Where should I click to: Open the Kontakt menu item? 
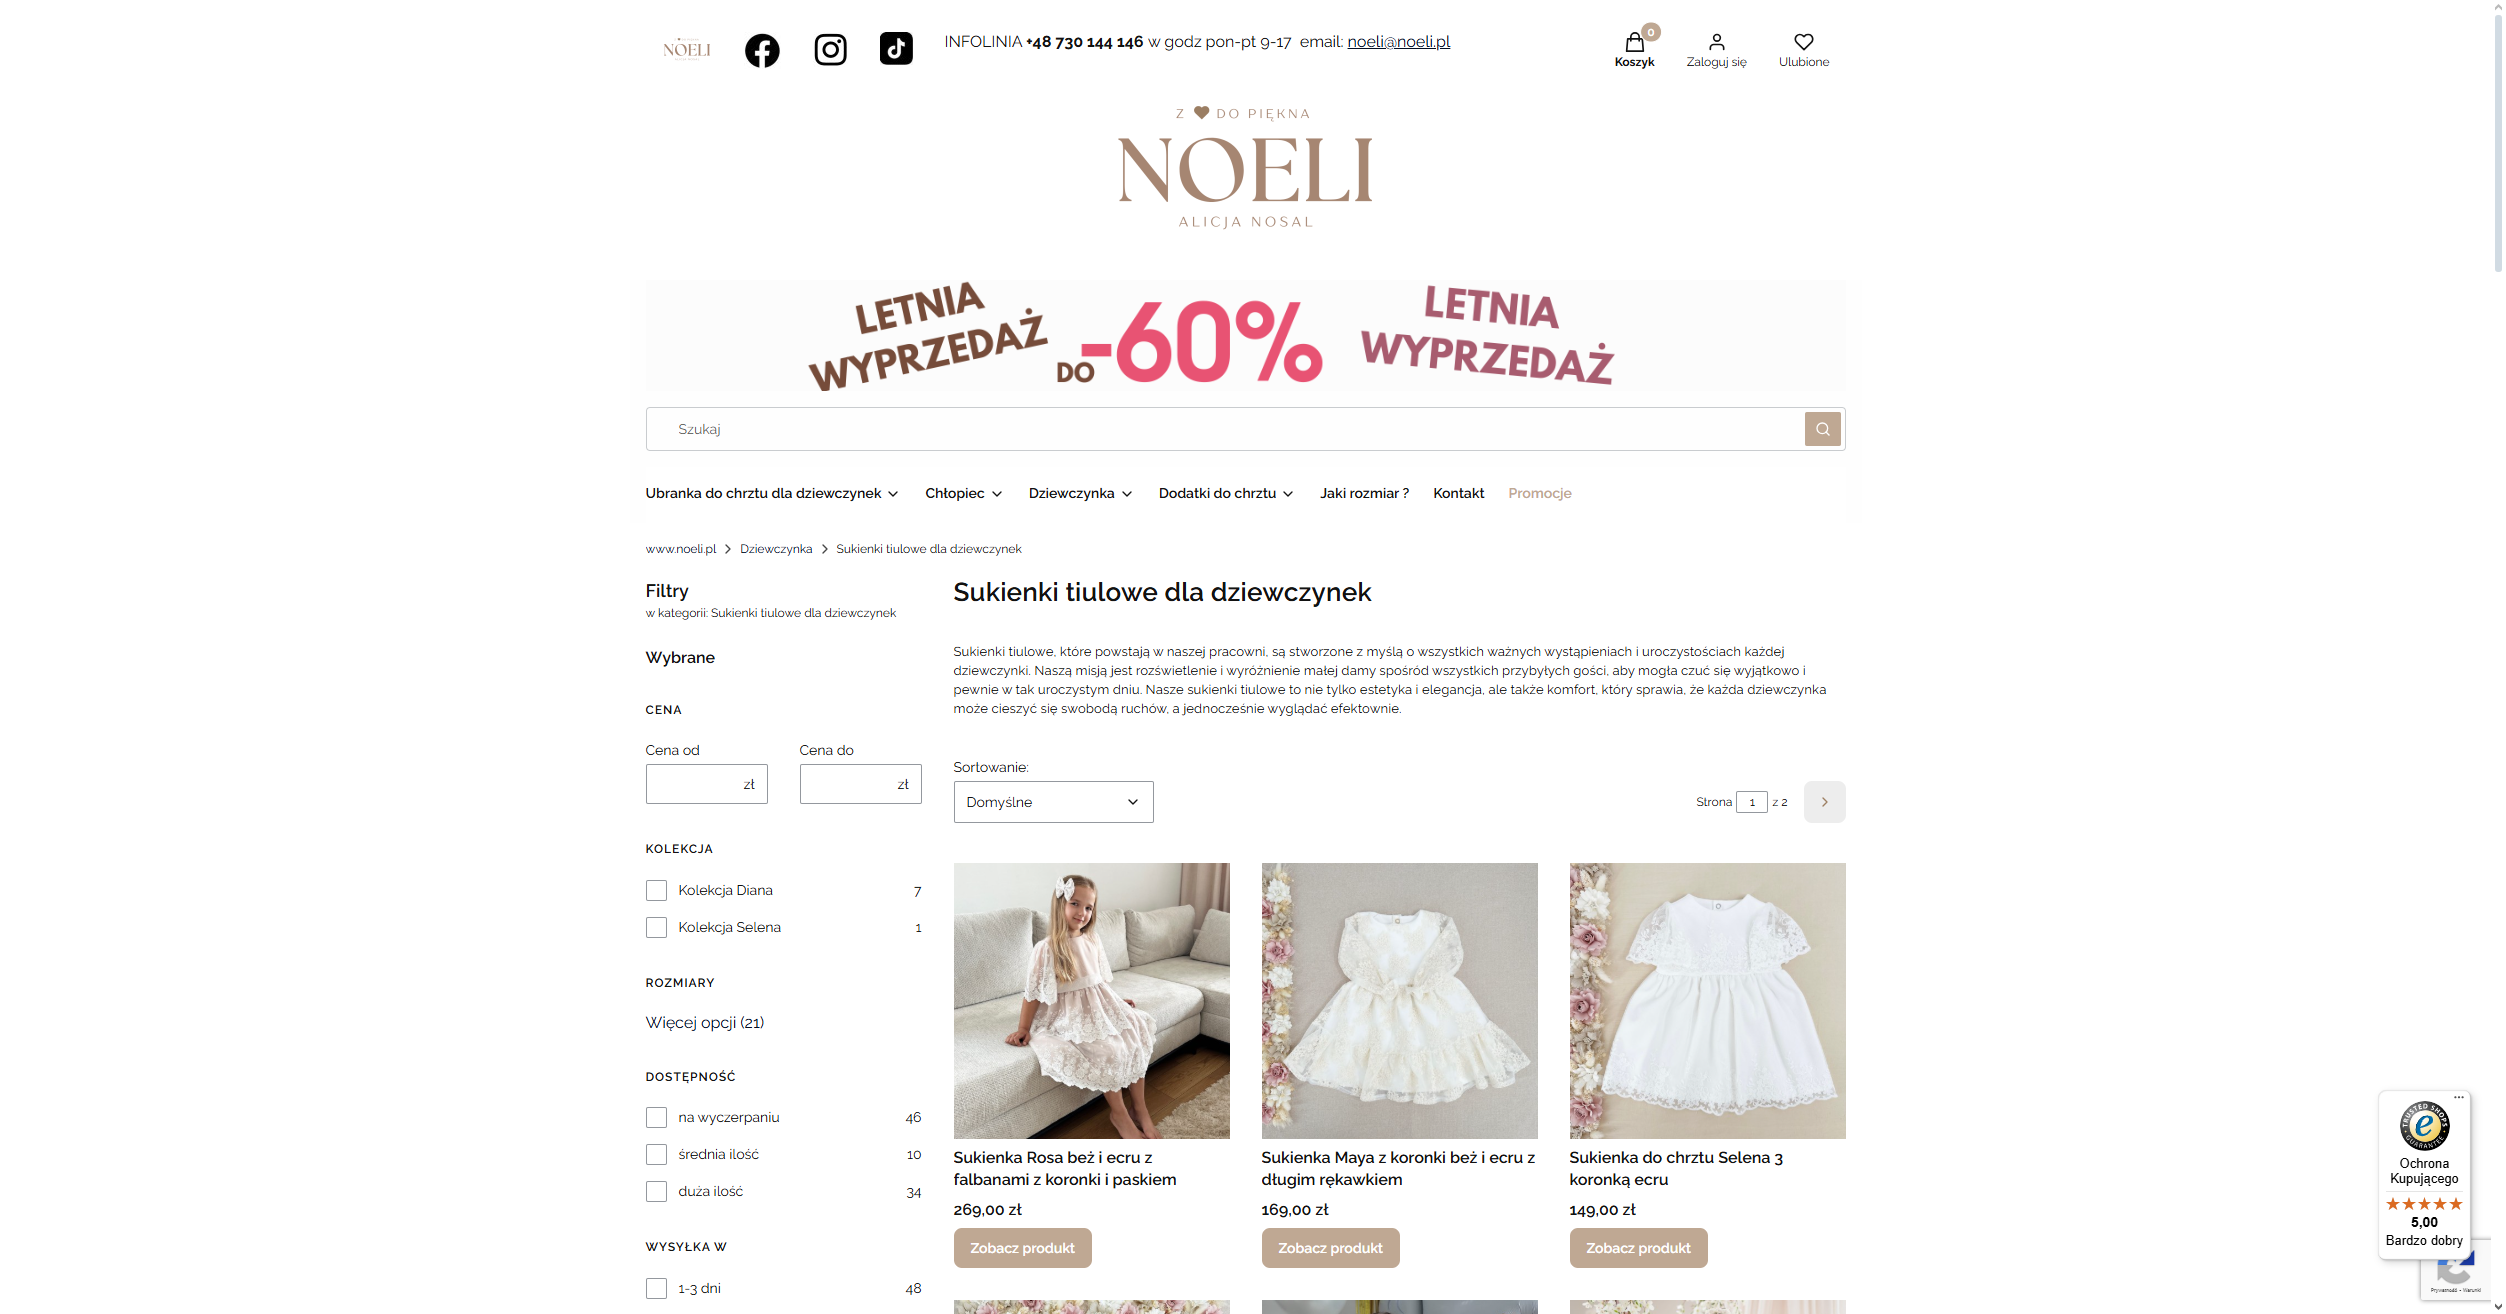1458,493
